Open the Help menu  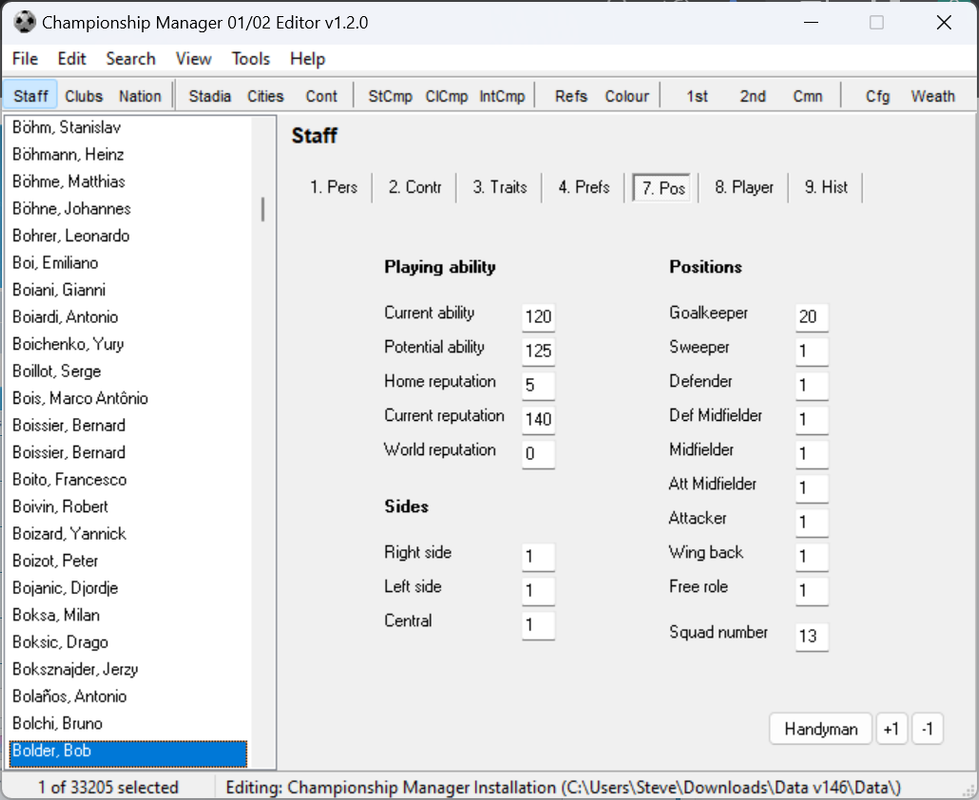click(x=308, y=59)
